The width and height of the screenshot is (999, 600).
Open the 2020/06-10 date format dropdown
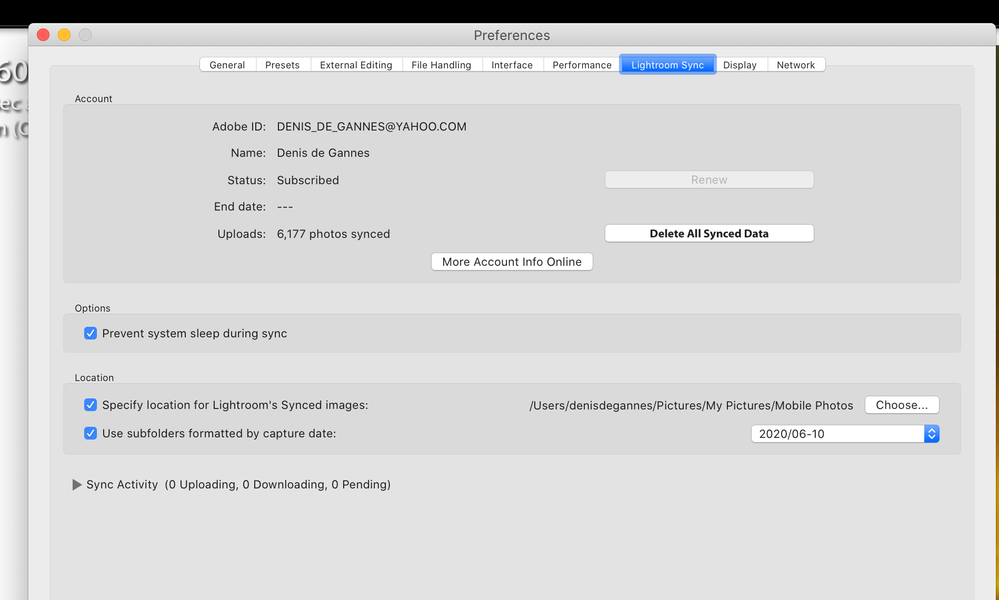845,434
